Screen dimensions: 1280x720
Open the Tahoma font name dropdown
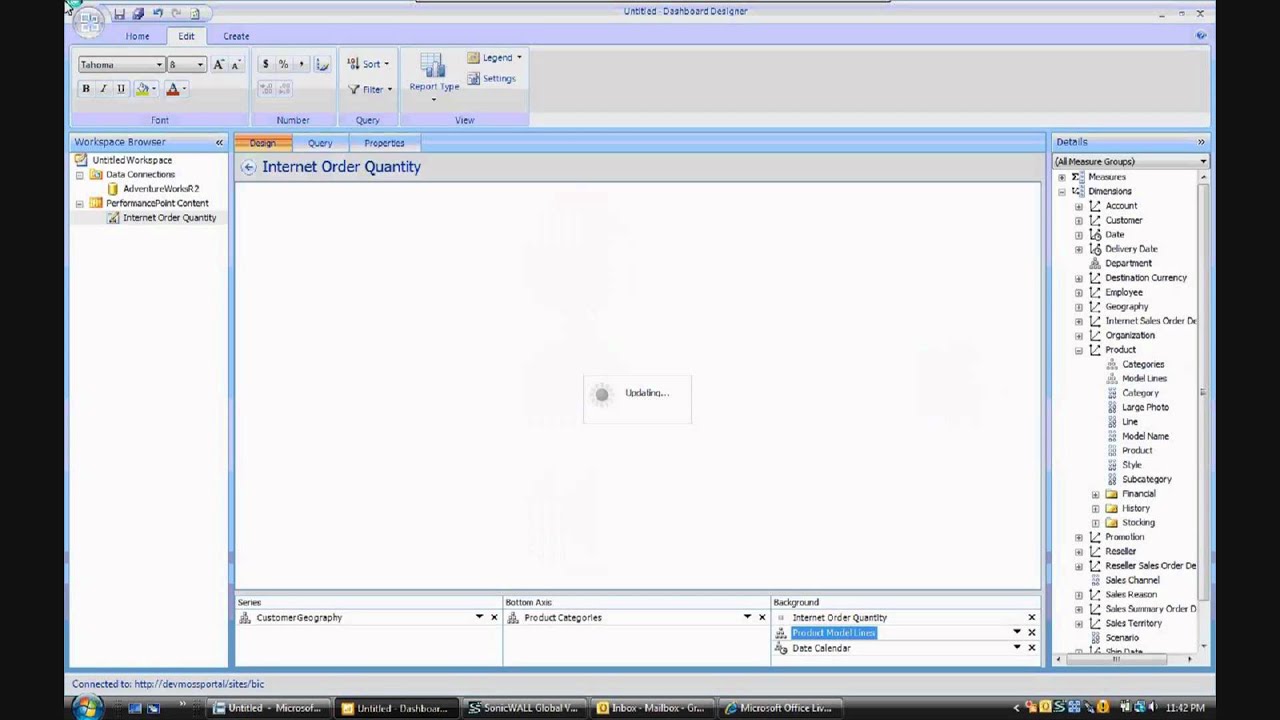(159, 65)
